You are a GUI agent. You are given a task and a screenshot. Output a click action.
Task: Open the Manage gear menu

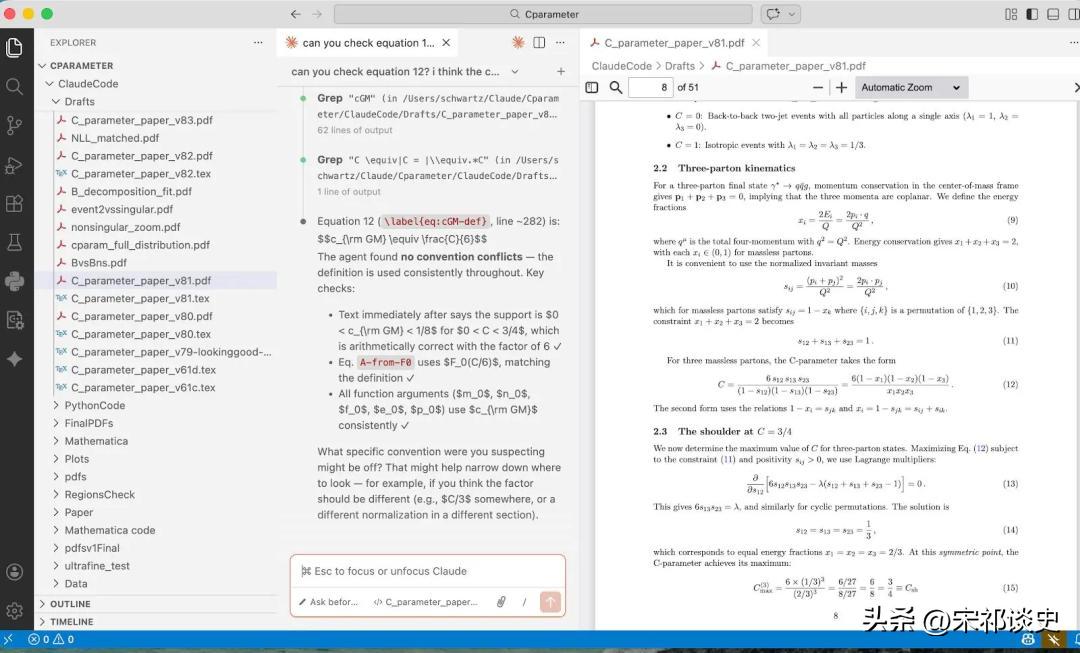coord(14,610)
